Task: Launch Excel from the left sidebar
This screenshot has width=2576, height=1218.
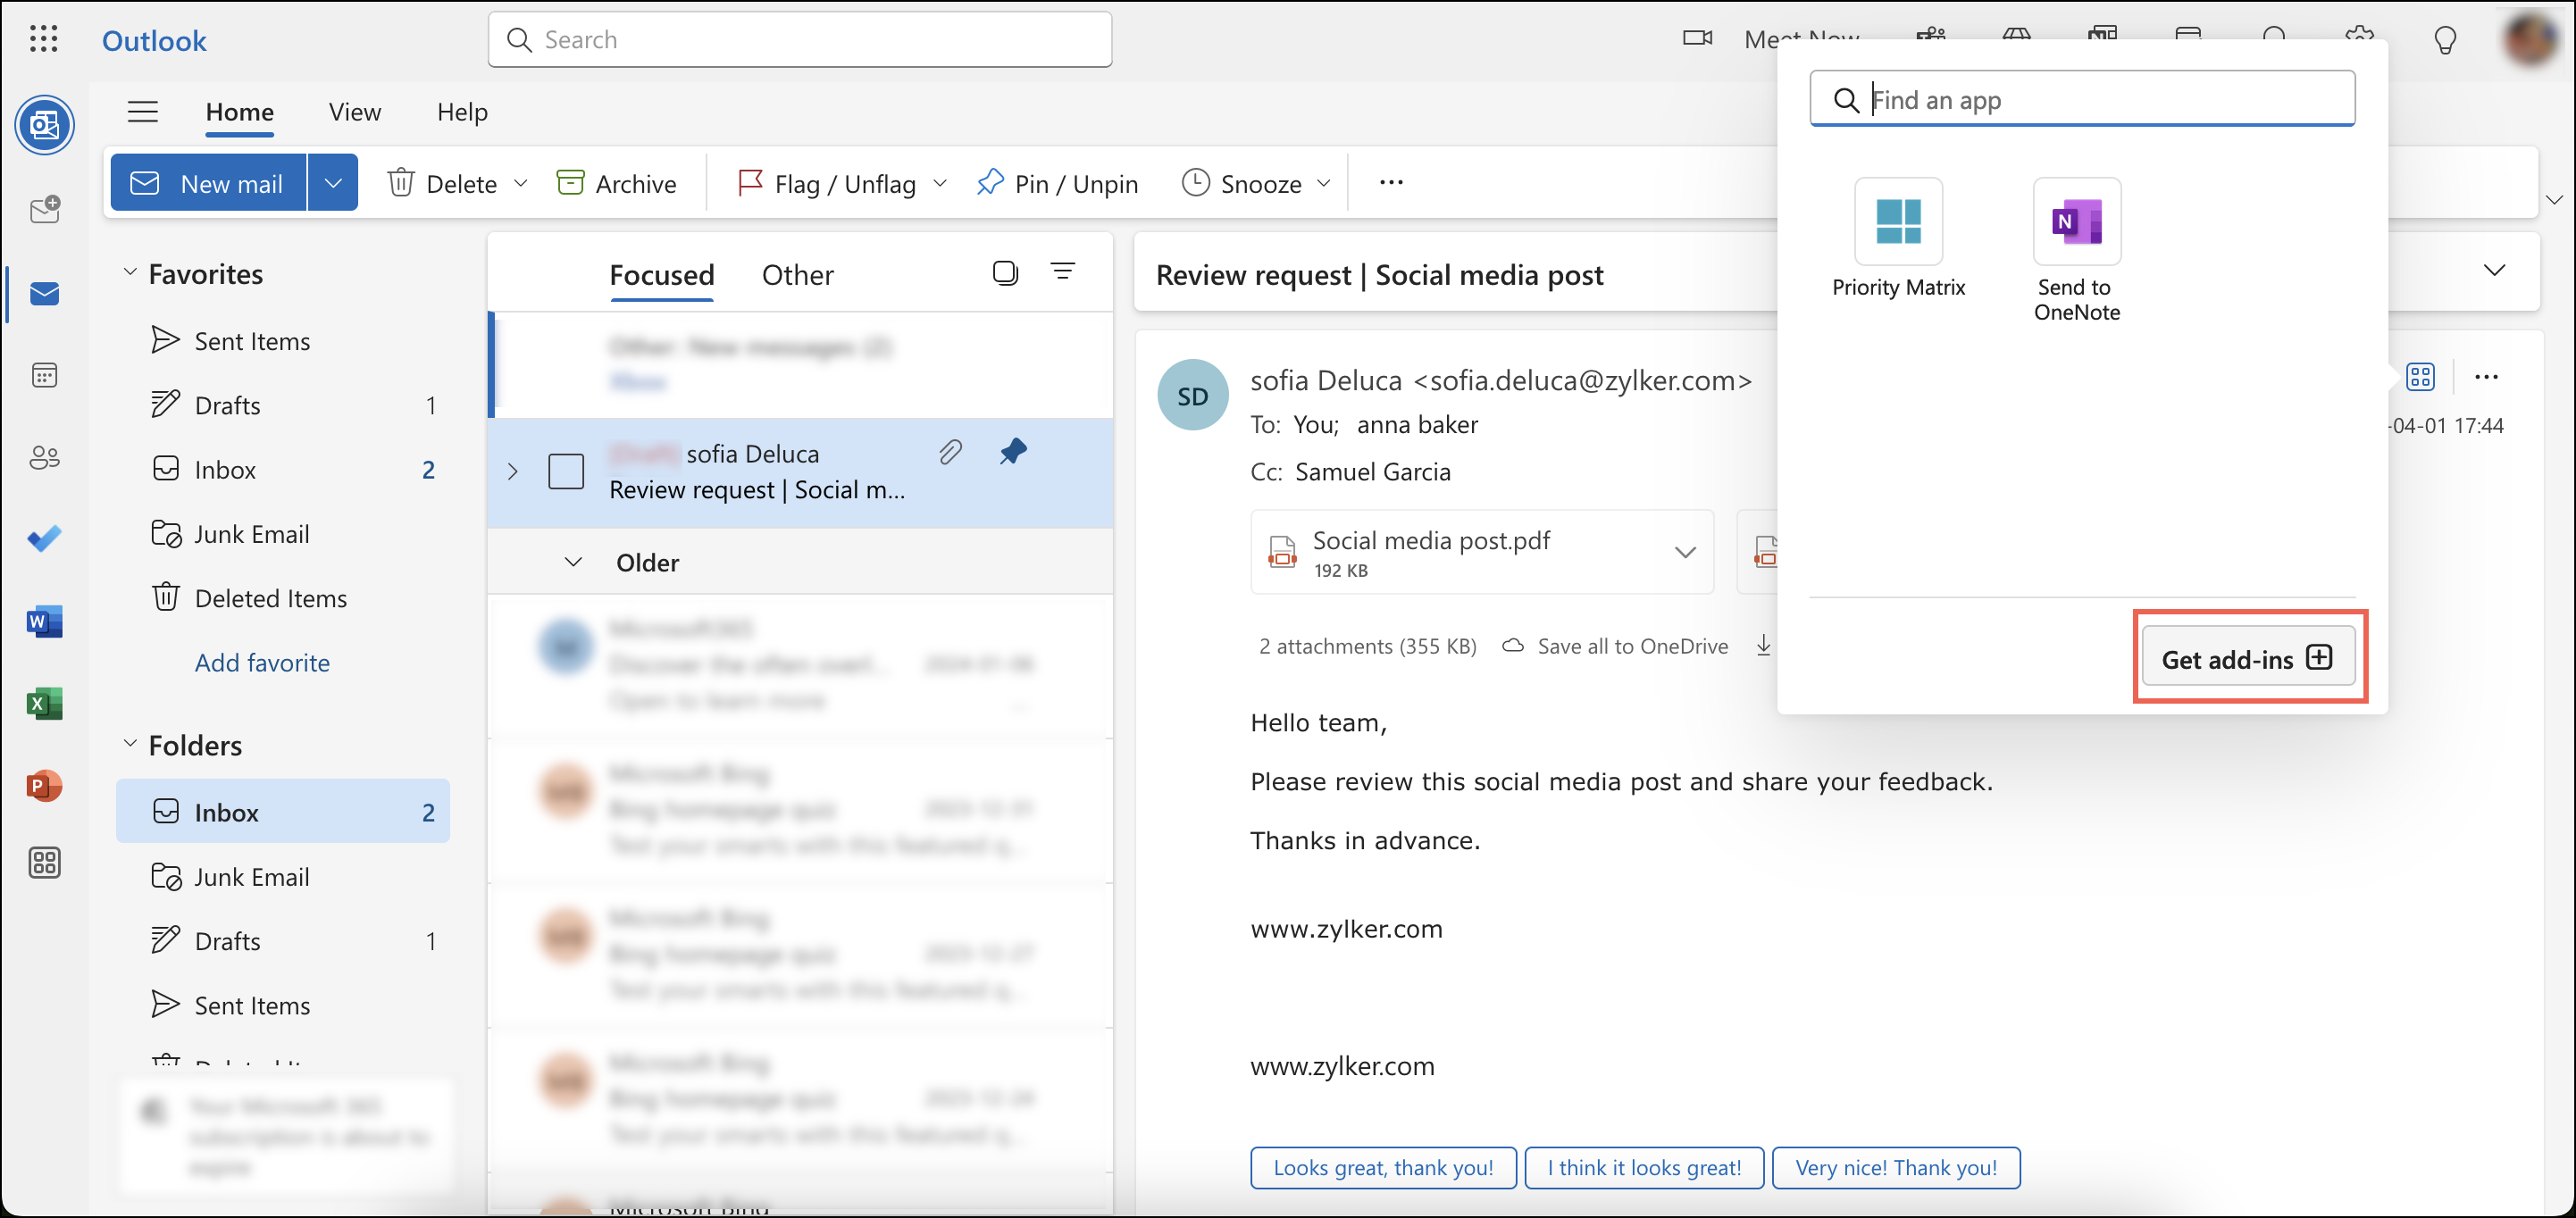Action: 44,704
